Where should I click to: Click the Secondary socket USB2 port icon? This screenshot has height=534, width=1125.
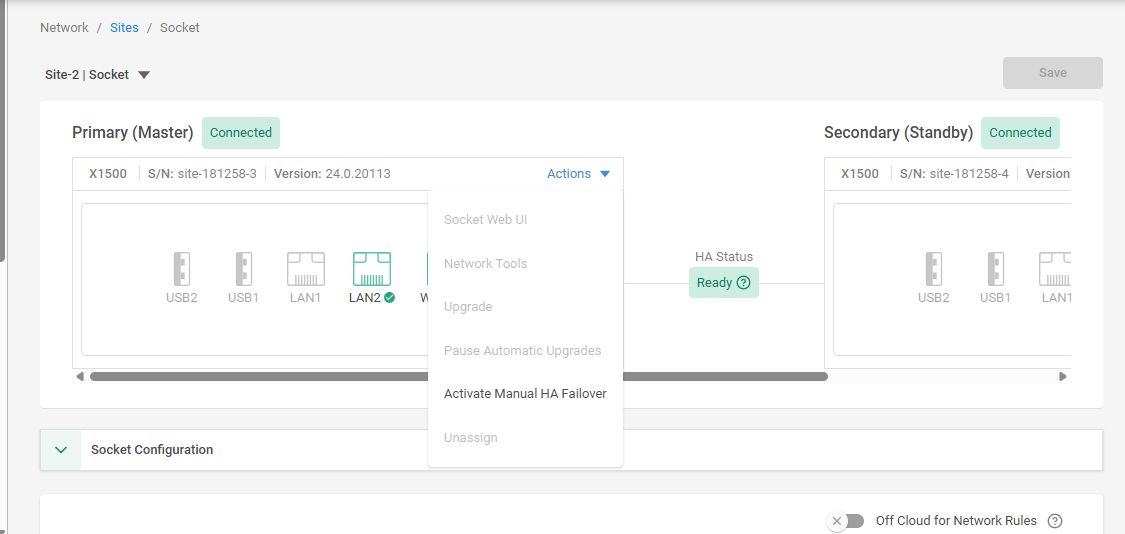933,269
